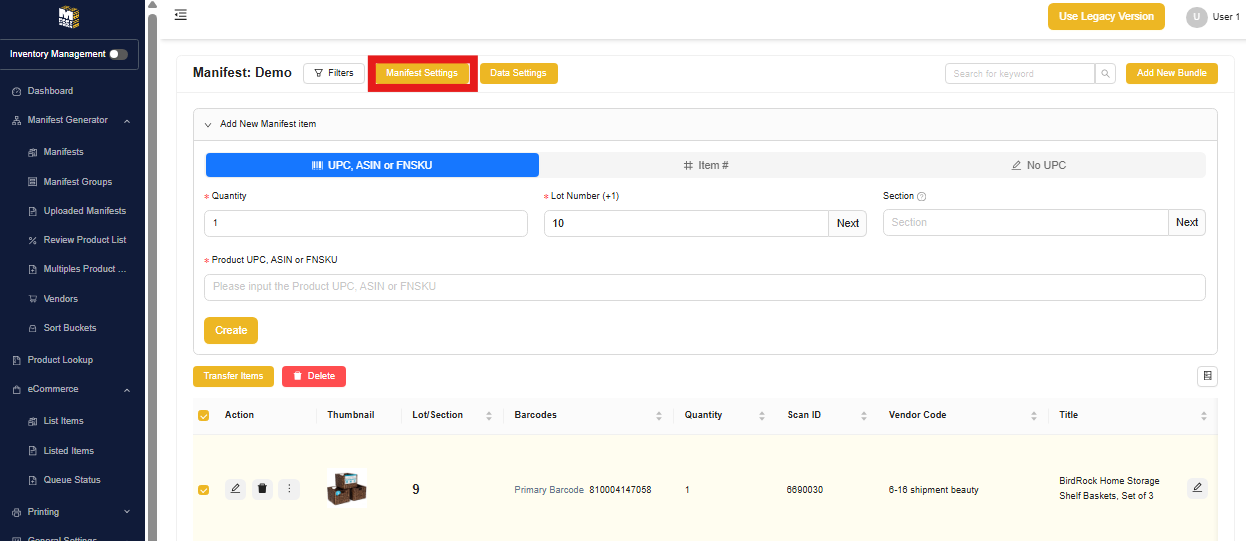
Task: Click the search magnifier icon
Action: (x=1105, y=74)
